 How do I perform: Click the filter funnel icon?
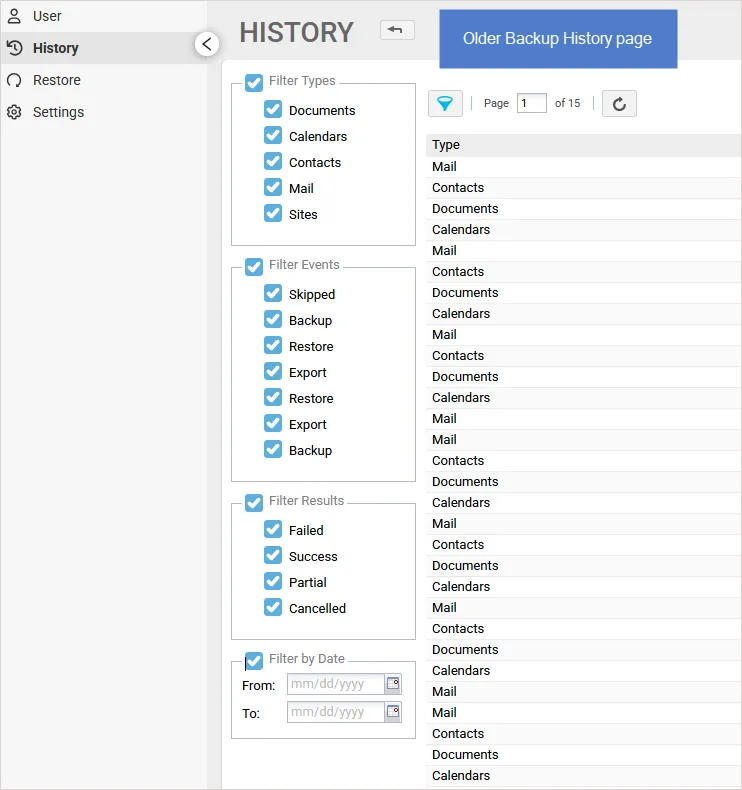(x=445, y=103)
